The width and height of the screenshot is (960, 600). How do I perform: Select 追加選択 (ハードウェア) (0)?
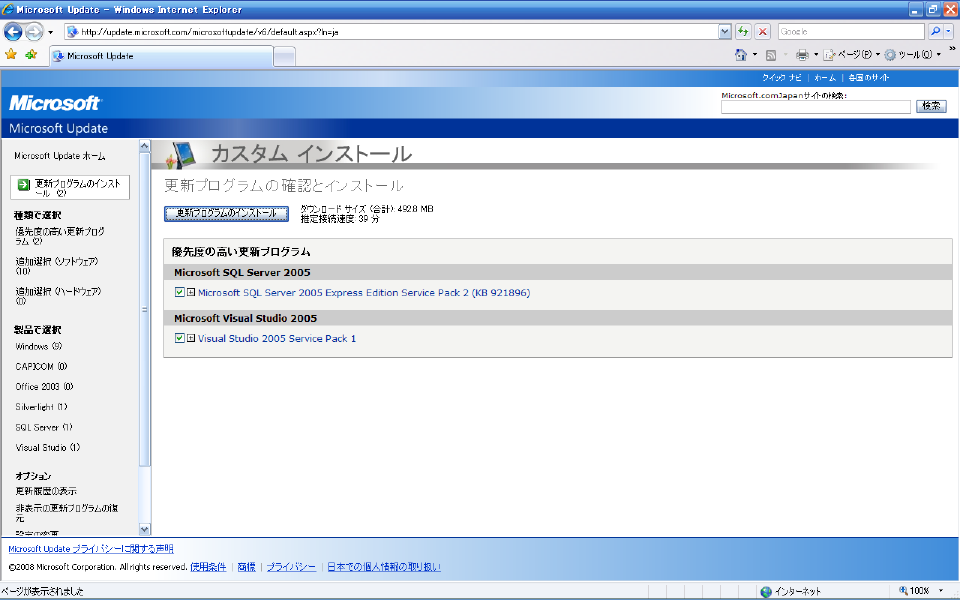pos(58,296)
